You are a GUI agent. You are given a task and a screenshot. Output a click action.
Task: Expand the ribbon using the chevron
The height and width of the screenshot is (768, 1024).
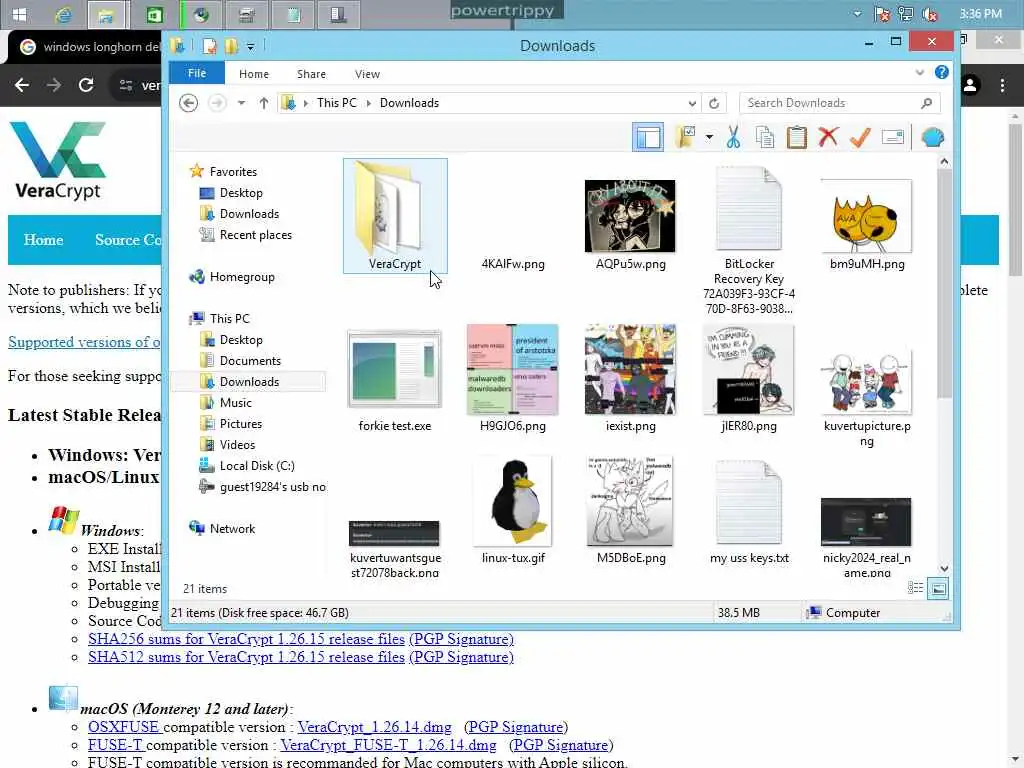920,72
